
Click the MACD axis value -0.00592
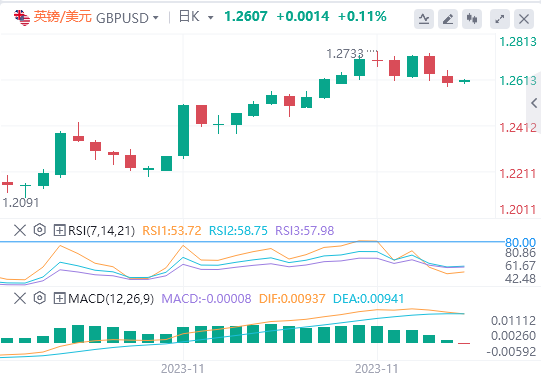click(511, 352)
